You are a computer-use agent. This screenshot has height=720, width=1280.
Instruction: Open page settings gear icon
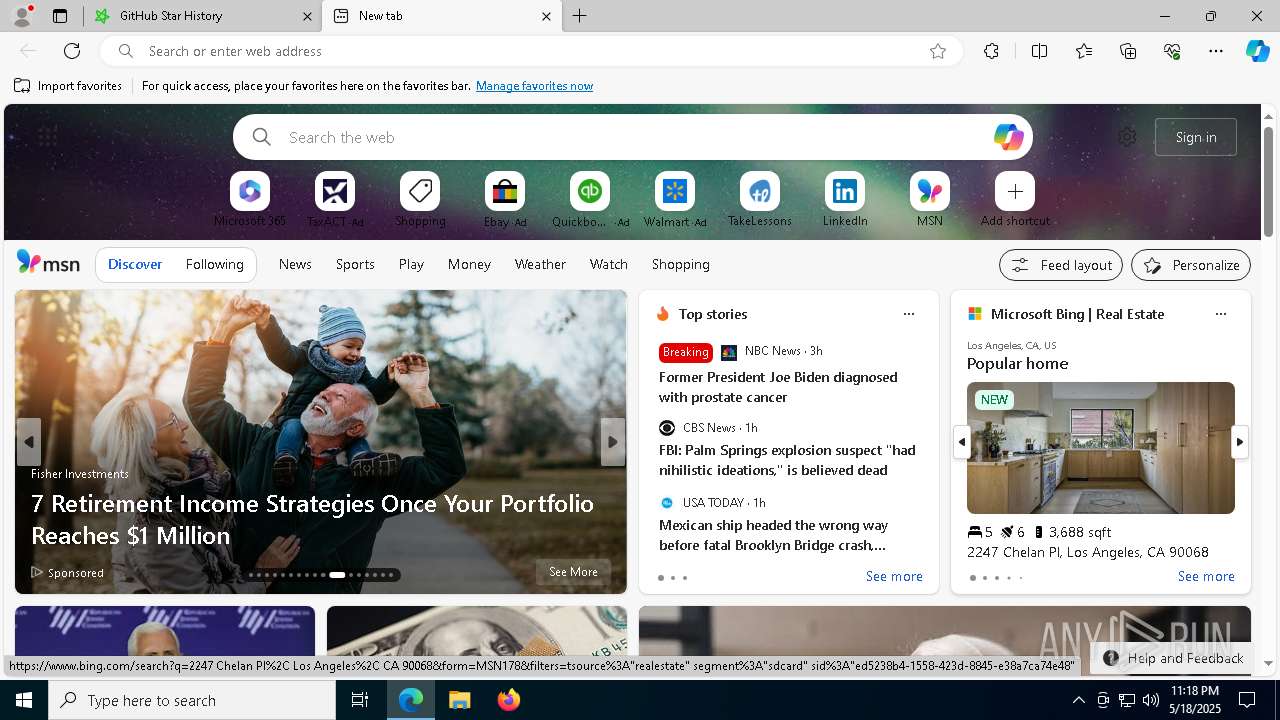[1127, 137]
